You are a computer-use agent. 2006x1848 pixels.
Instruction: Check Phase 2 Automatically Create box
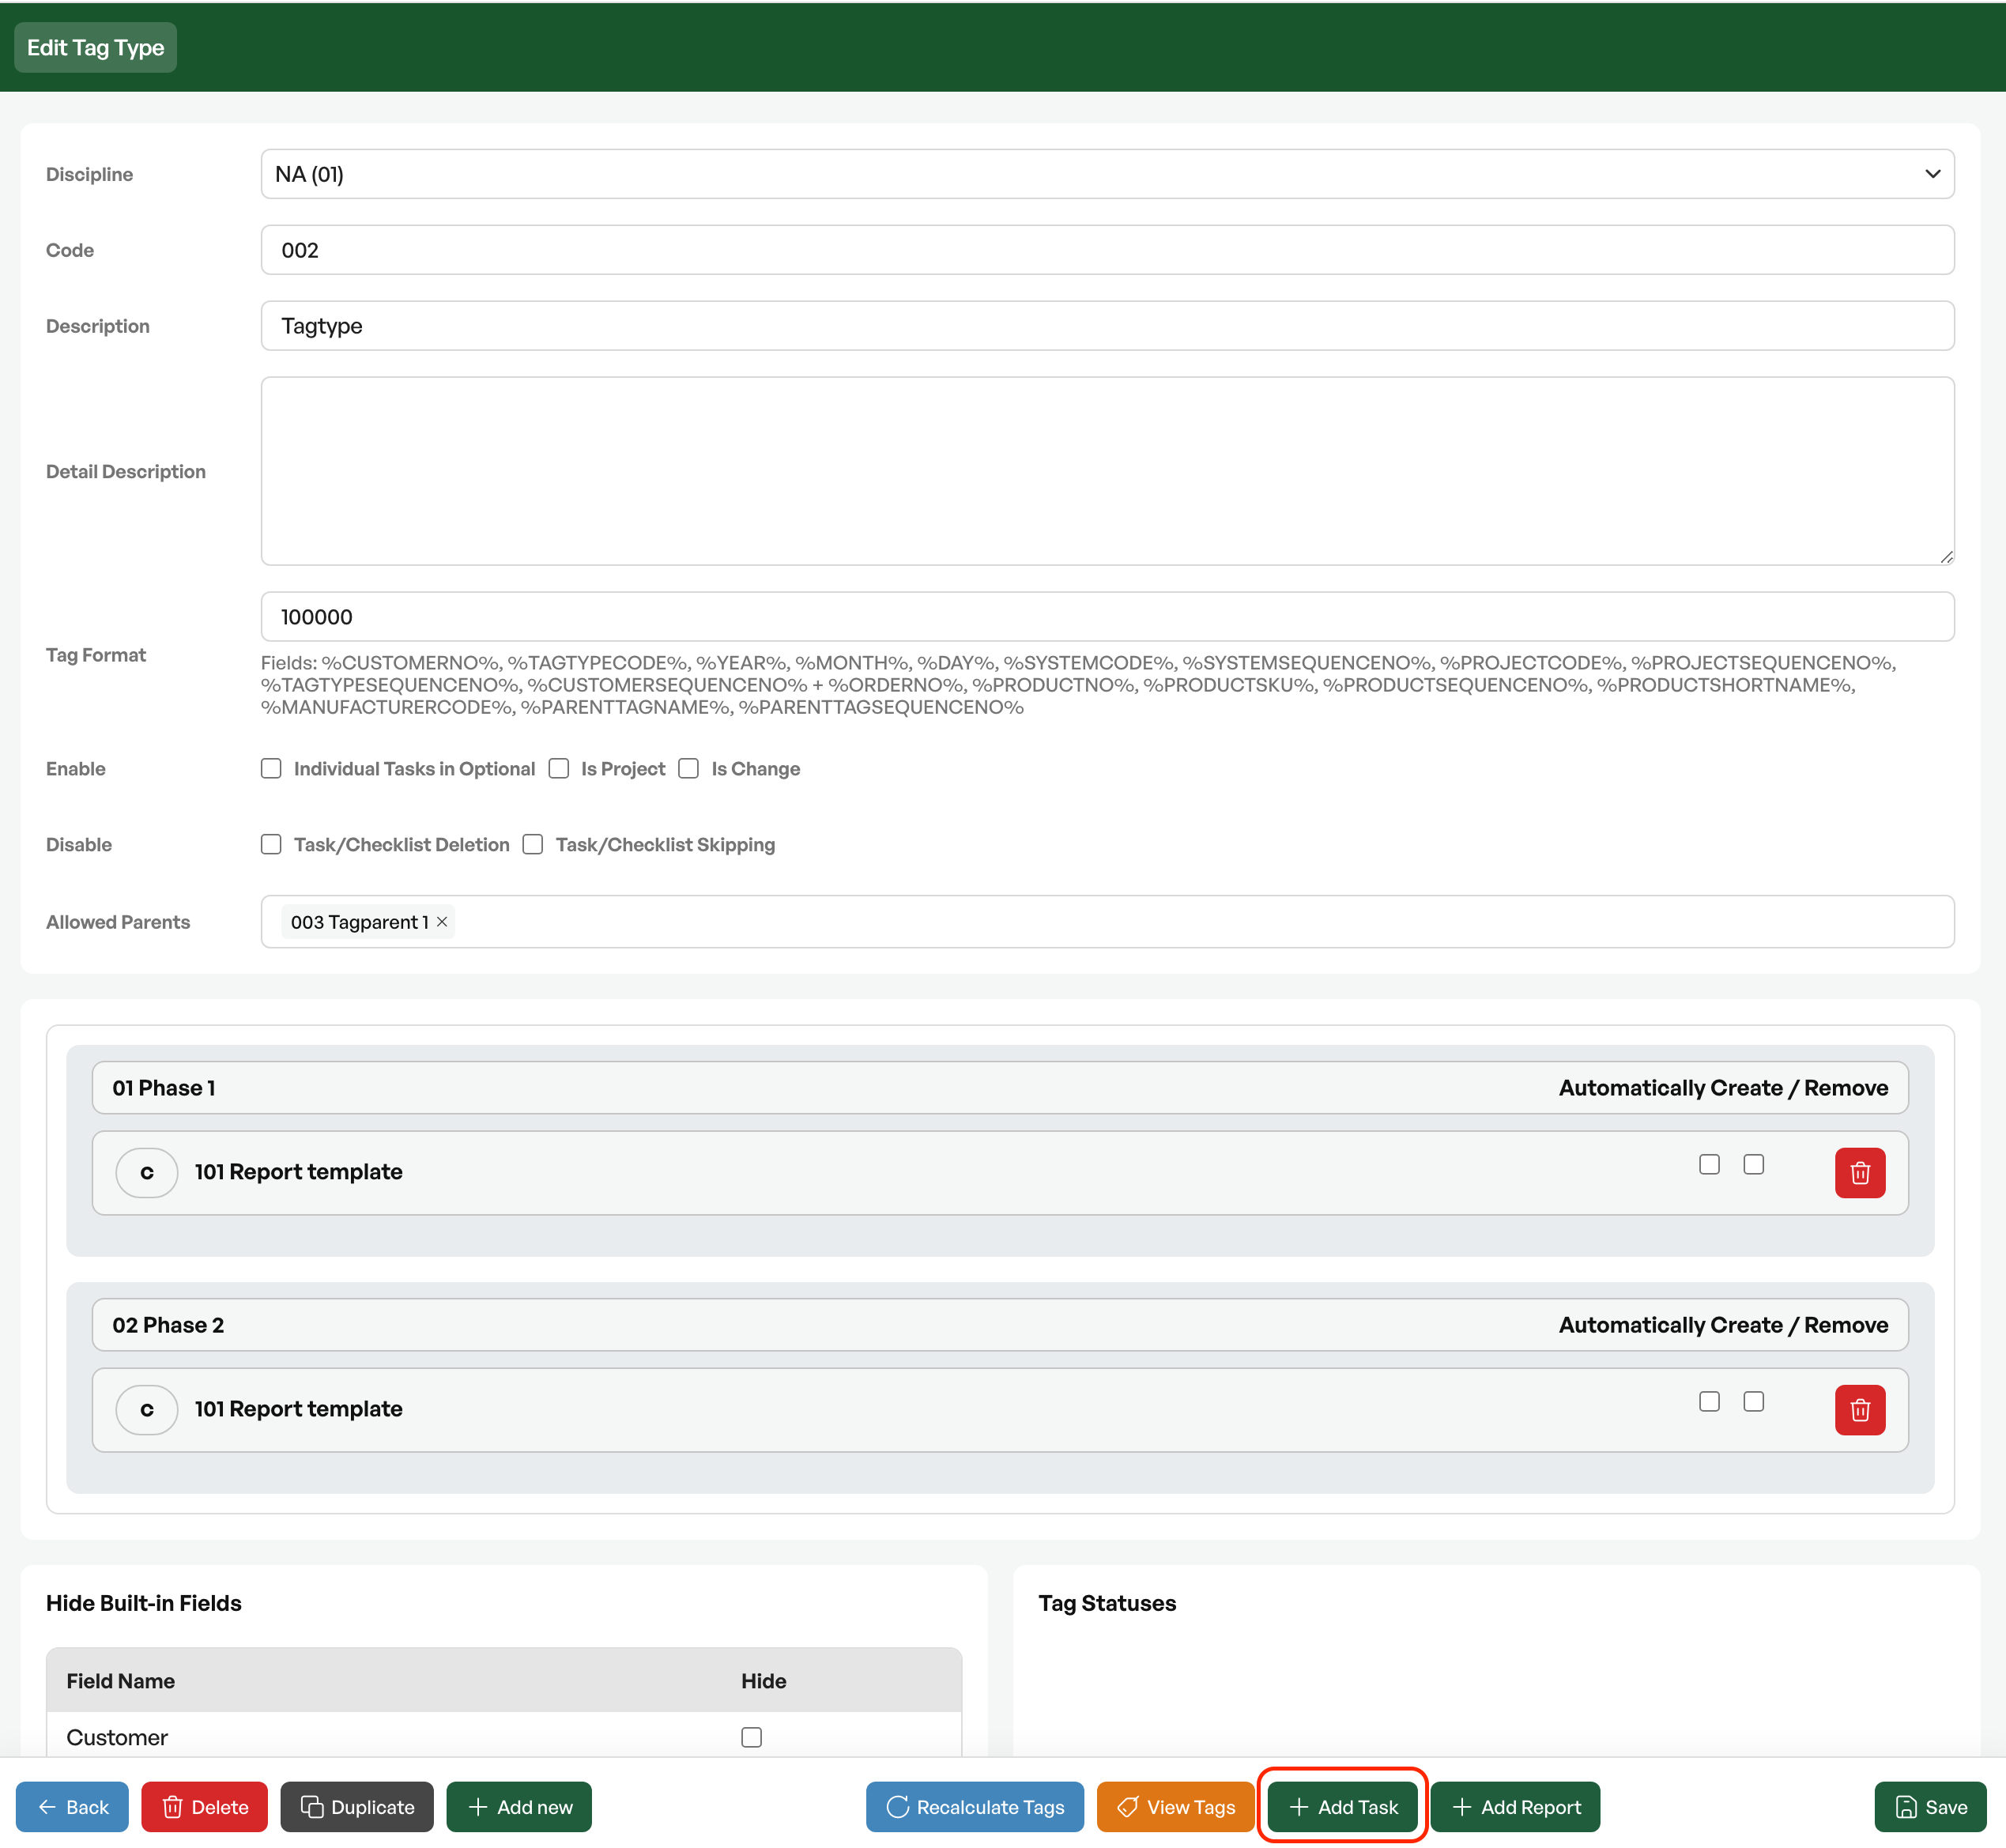[x=1709, y=1401]
